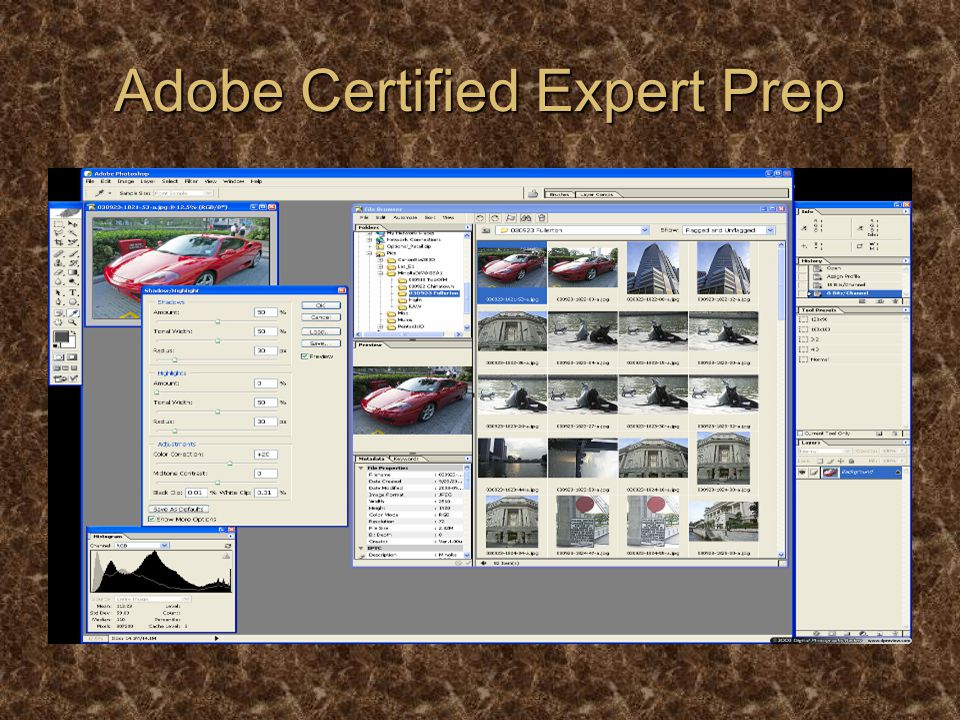This screenshot has height=720, width=960.
Task: Select the Eraser tool
Action: pos(59,272)
